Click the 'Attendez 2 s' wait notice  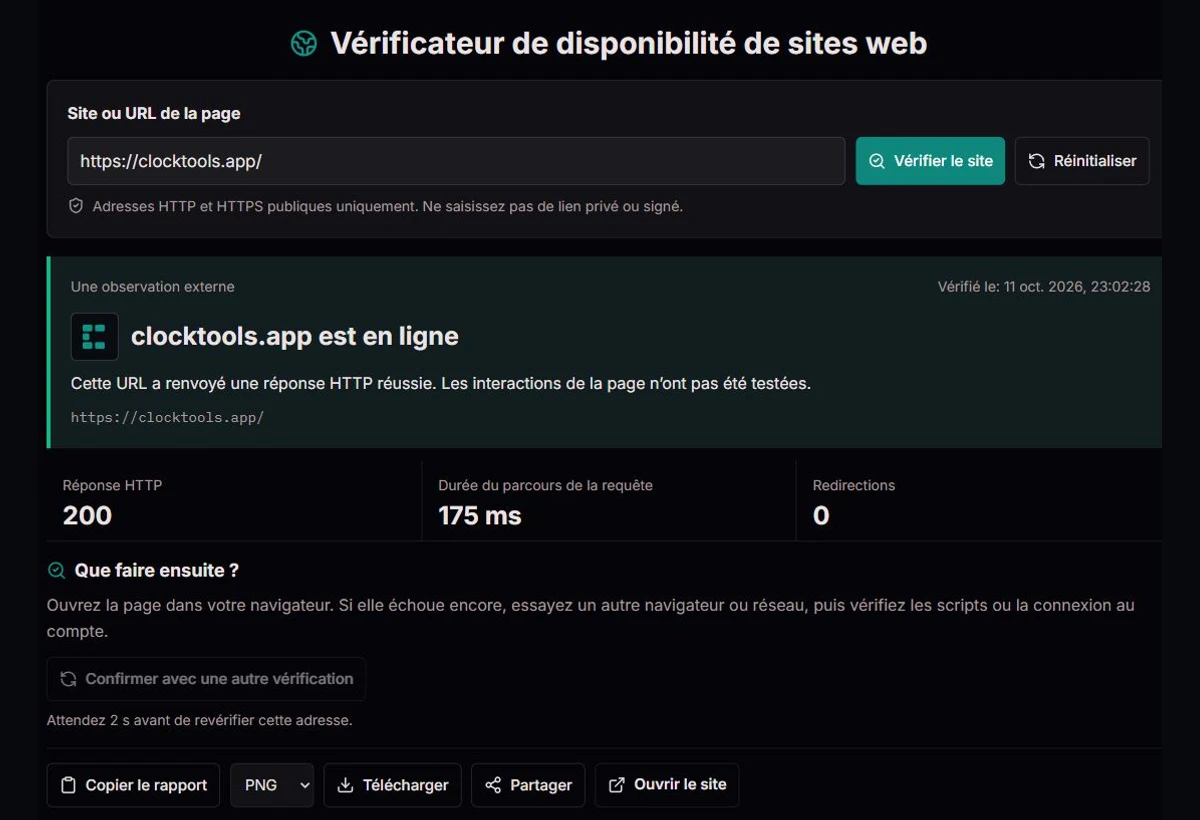200,720
